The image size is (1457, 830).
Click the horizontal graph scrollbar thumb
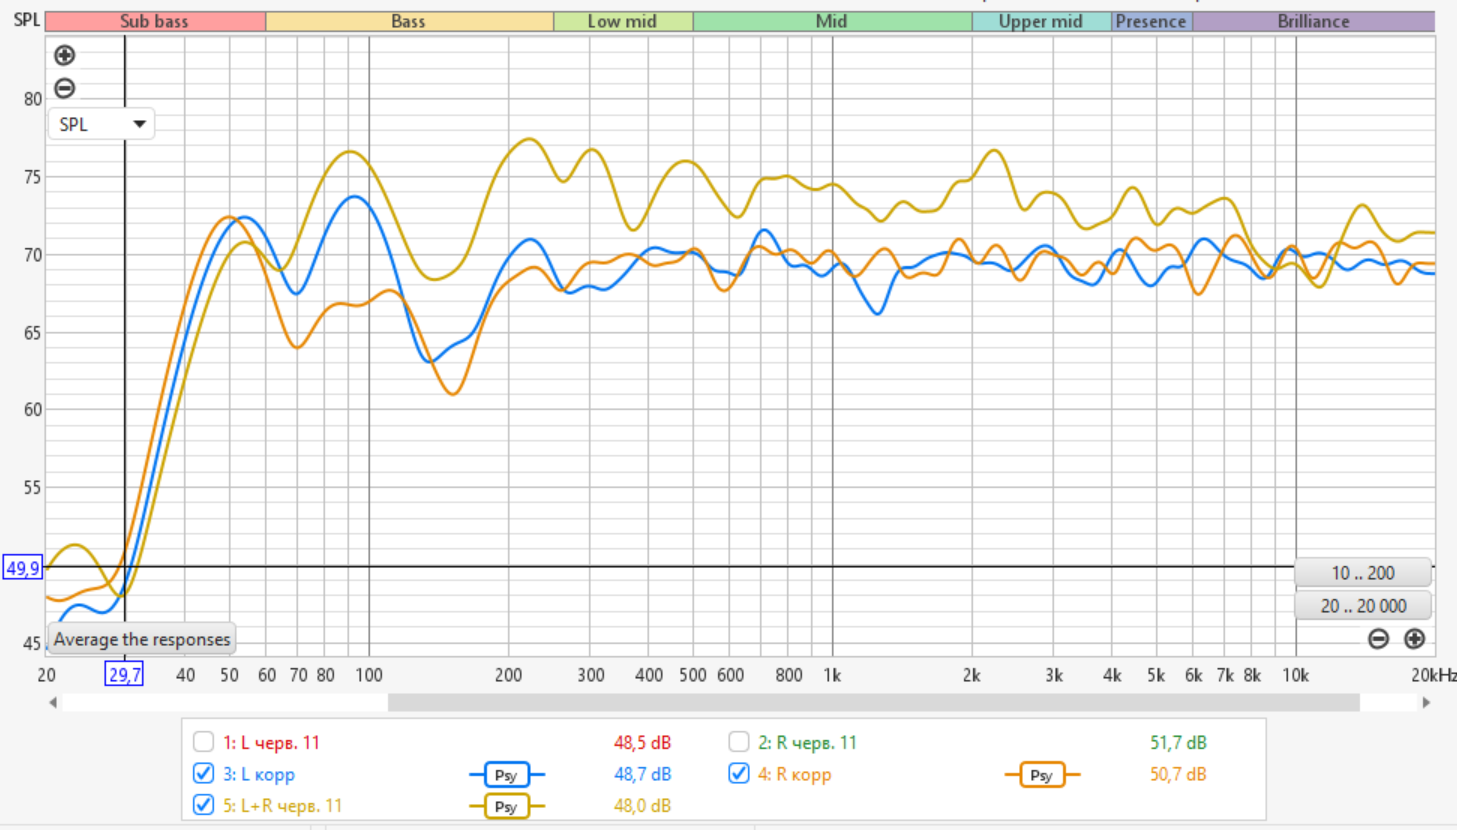click(872, 703)
